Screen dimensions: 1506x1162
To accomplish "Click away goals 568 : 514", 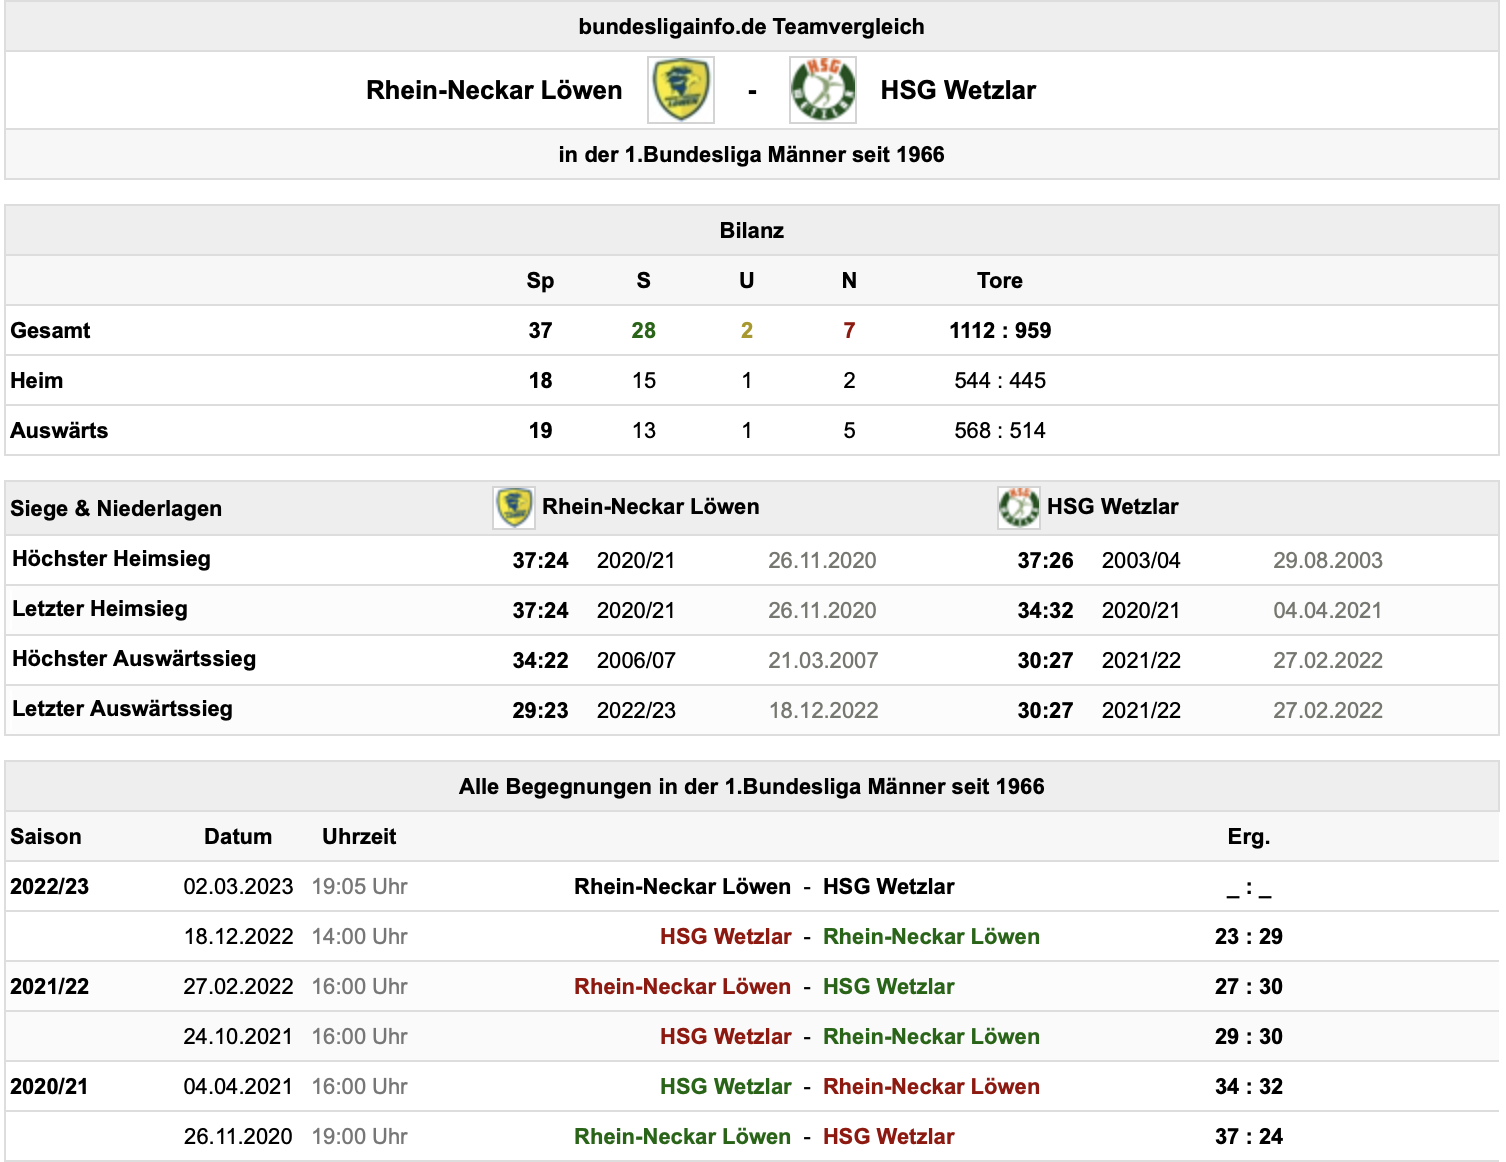I will (1000, 431).
